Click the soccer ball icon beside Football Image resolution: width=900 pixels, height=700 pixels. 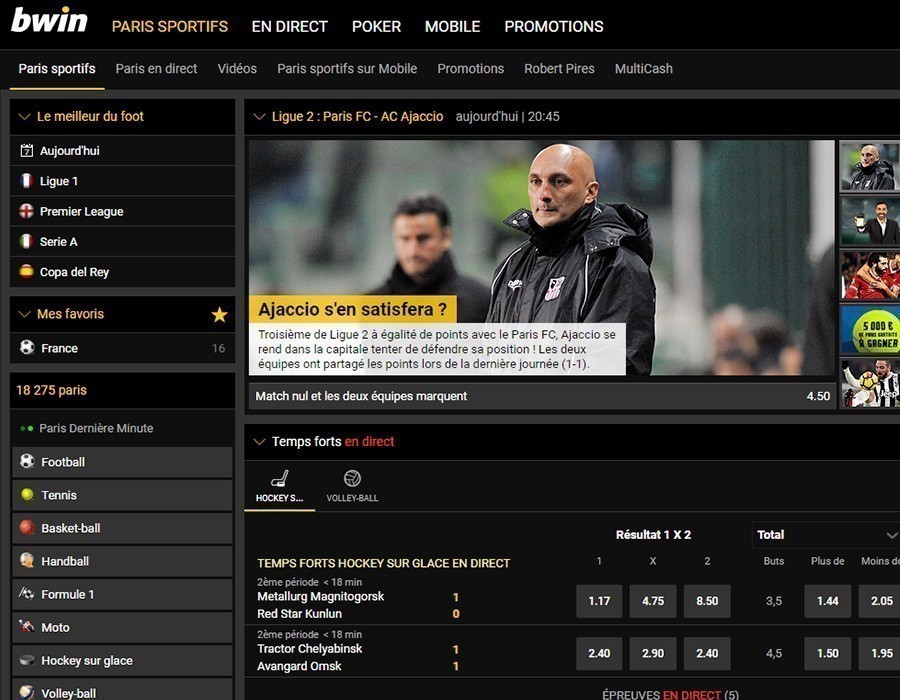tap(27, 461)
